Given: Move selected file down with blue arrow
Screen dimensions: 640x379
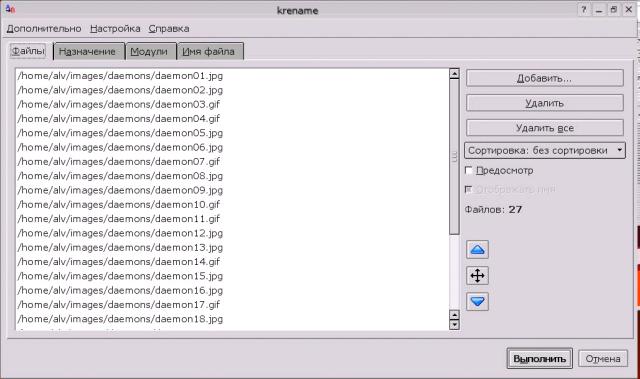Looking at the screenshot, I should click(x=477, y=301).
